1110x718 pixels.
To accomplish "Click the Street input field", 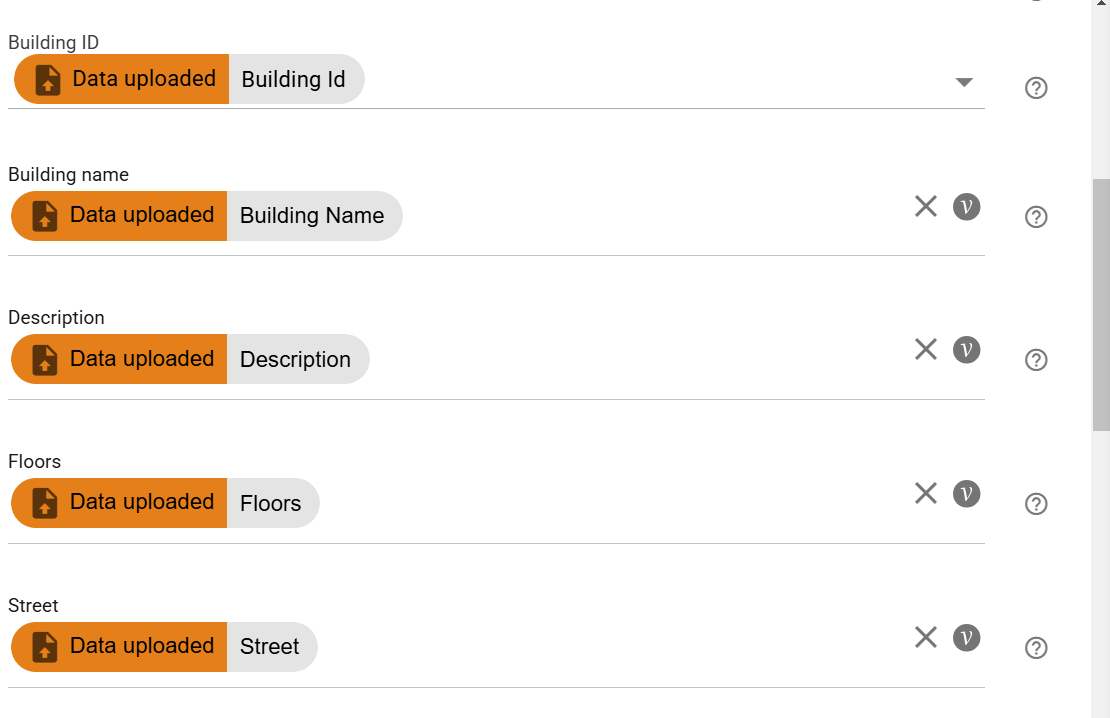I will point(600,647).
